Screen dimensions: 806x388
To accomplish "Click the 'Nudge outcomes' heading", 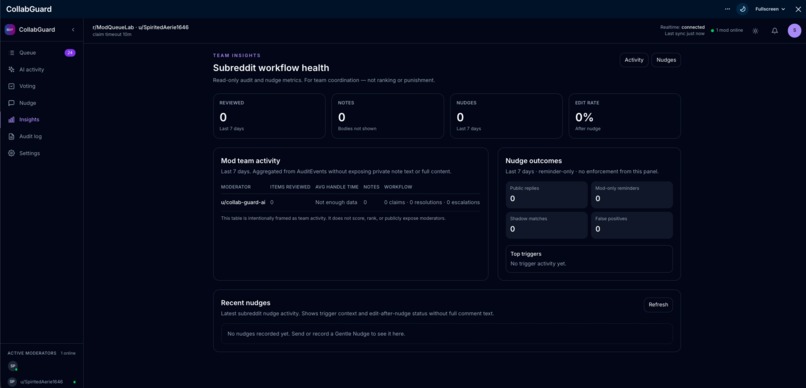I will coord(534,161).
